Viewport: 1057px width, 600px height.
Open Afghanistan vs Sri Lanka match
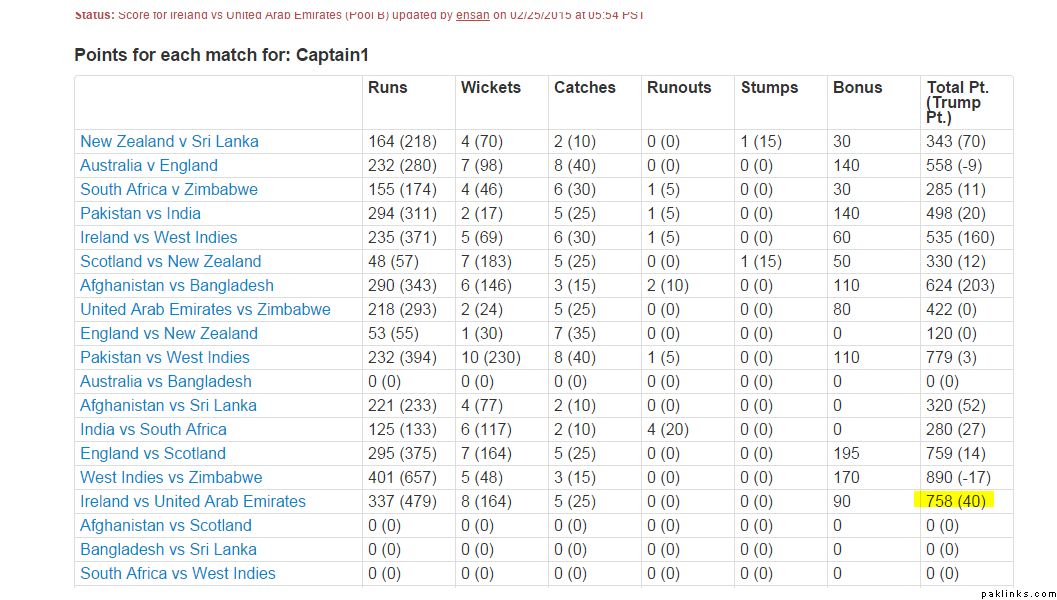pyautogui.click(x=168, y=406)
